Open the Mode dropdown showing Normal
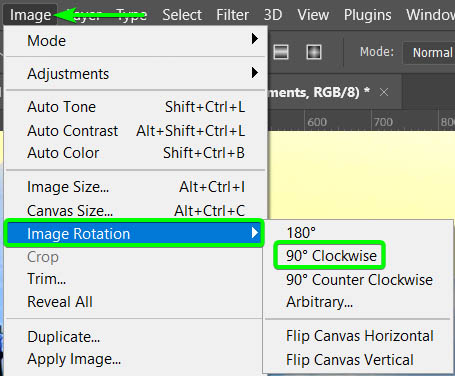This screenshot has height=376, width=455. (429, 52)
